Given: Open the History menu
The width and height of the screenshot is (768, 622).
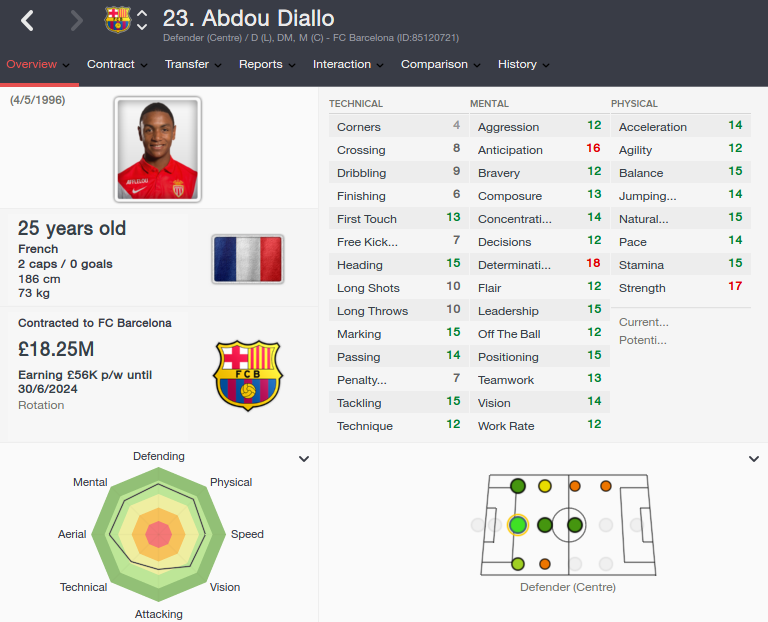Looking at the screenshot, I should click(x=523, y=65).
